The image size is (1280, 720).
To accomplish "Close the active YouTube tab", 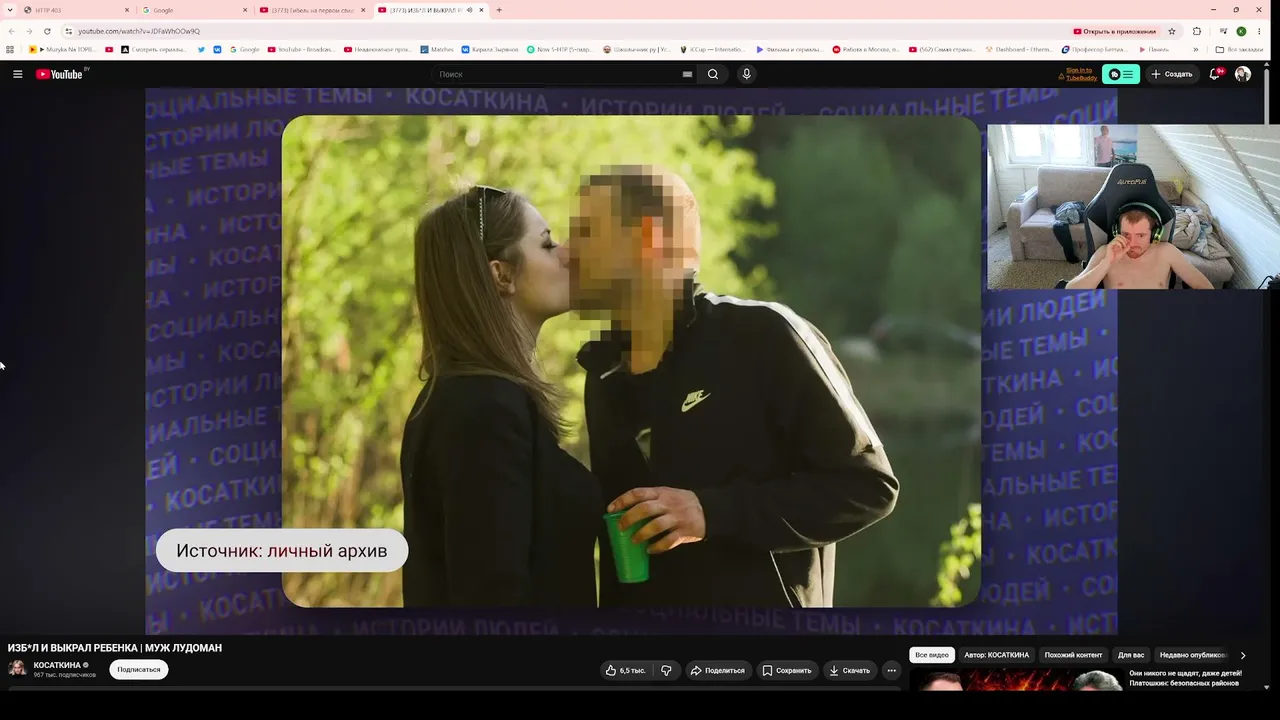I will (x=481, y=10).
